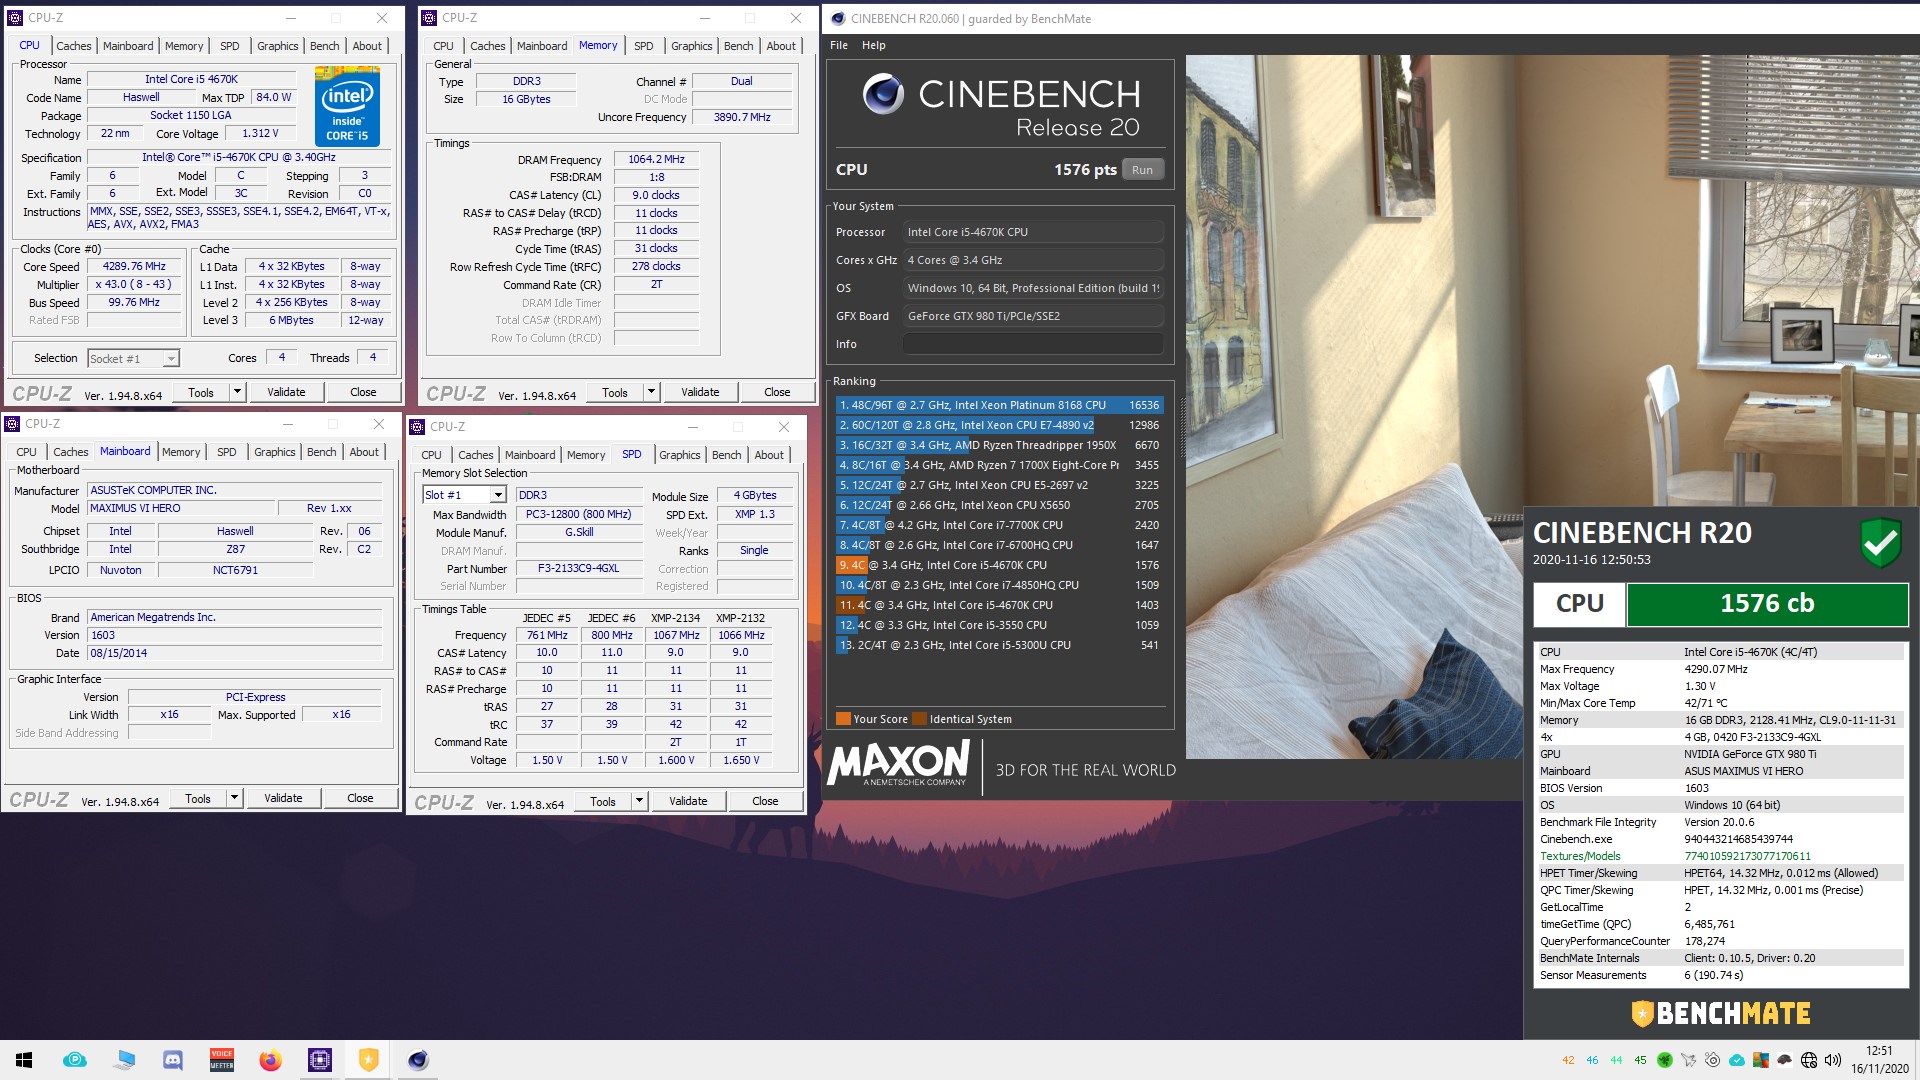1920x1080 pixels.
Task: Click the MAXIMUS VI HERO model field
Action: pyautogui.click(x=180, y=508)
